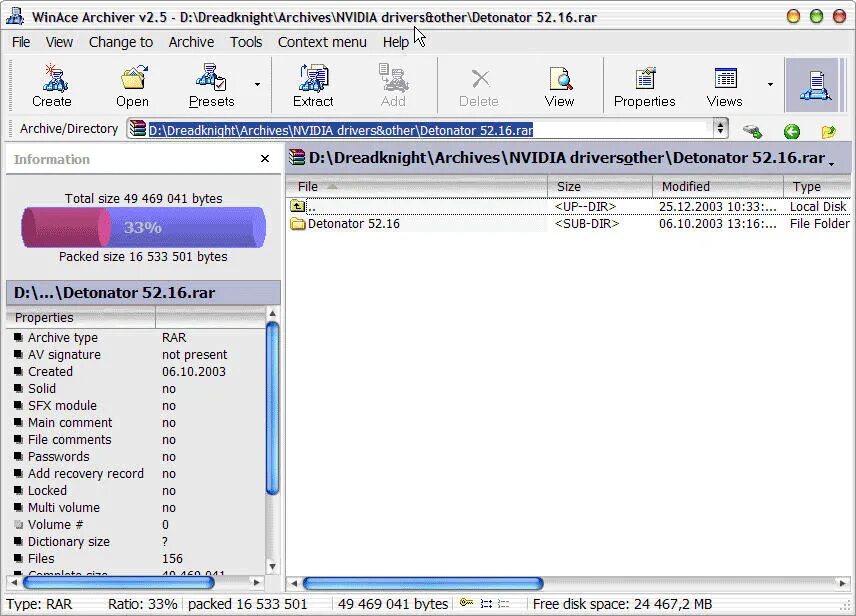Click the 'Dictionary size' property row
This screenshot has height=616, width=856.
click(136, 541)
